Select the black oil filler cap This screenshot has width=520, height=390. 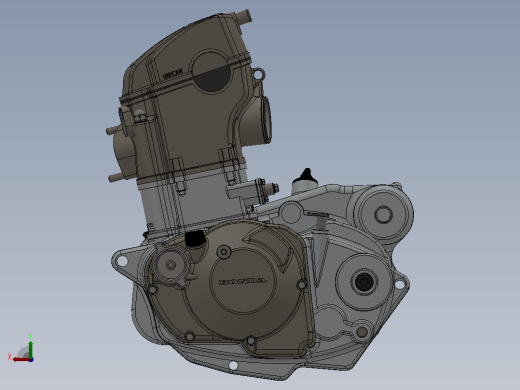point(195,239)
